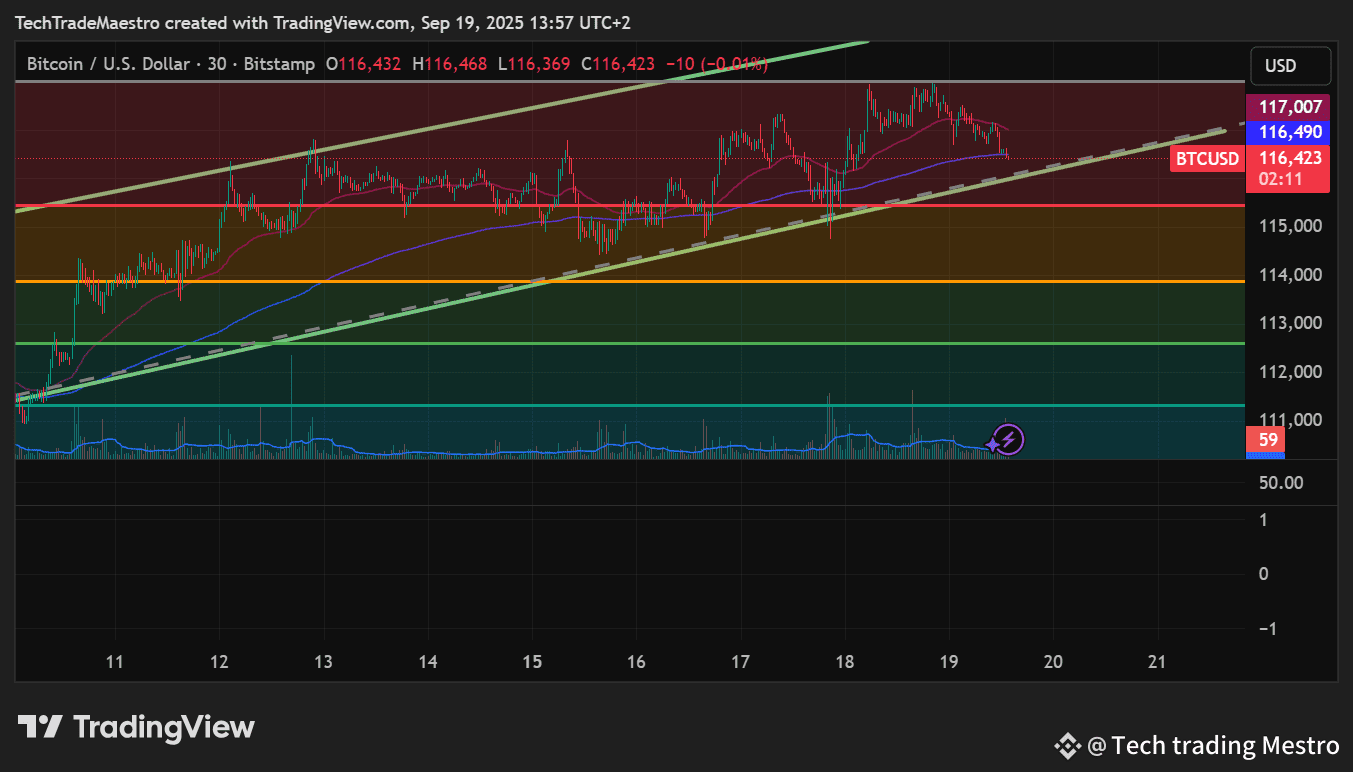Click date 17 on the time axis
Image resolution: width=1353 pixels, height=772 pixels.
(740, 662)
